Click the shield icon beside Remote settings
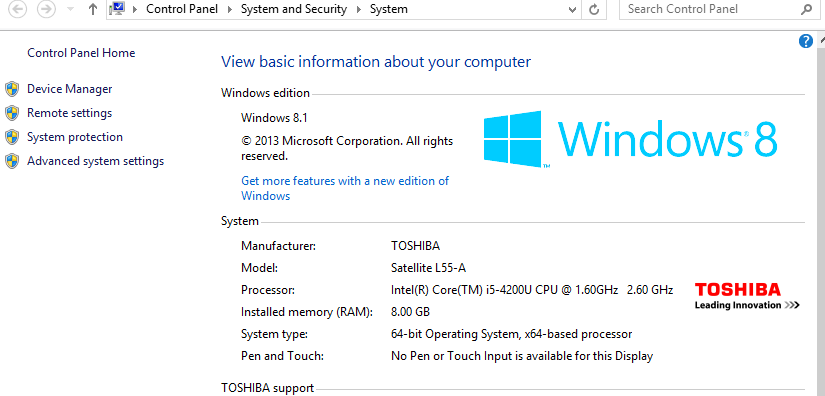Screen dimensions: 825x396 click(12, 113)
